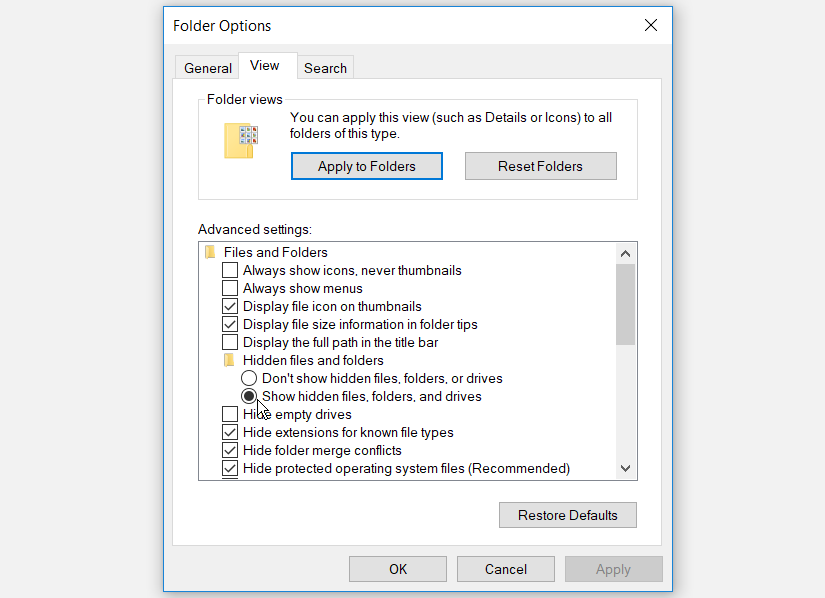This screenshot has height=598, width=825.
Task: Click the Files and Folders folder icon
Action: click(x=210, y=252)
